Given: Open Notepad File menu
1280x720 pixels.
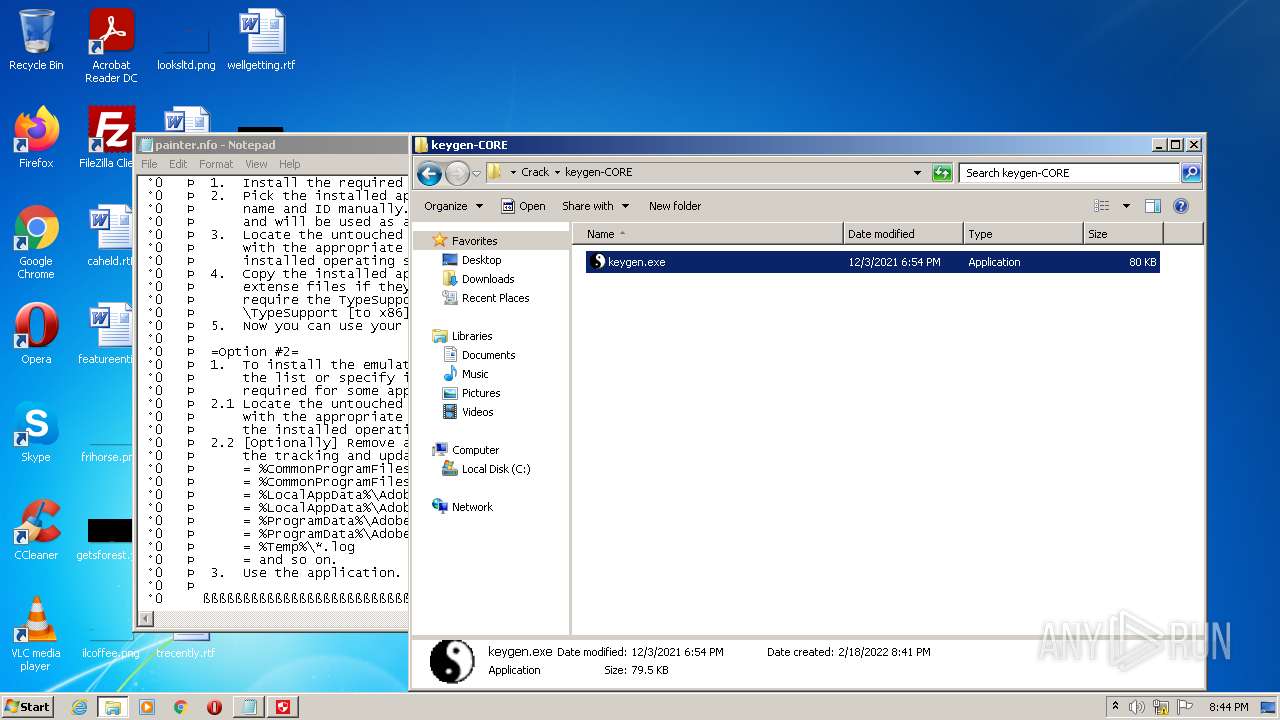Looking at the screenshot, I should pos(149,164).
